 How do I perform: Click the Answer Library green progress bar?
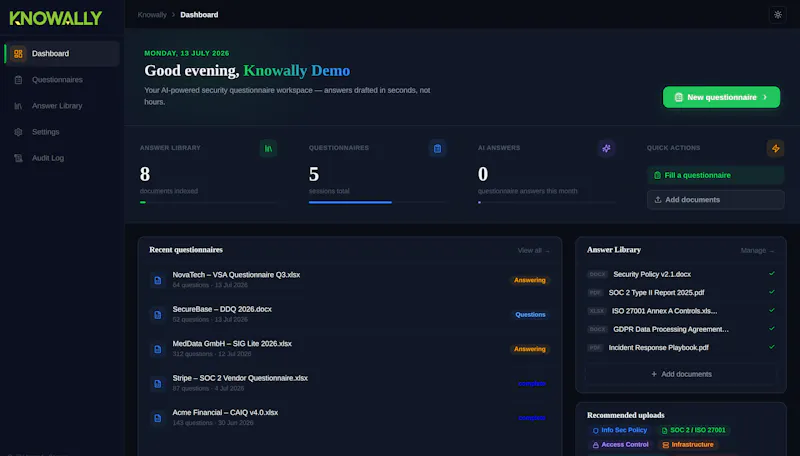tap(209, 202)
